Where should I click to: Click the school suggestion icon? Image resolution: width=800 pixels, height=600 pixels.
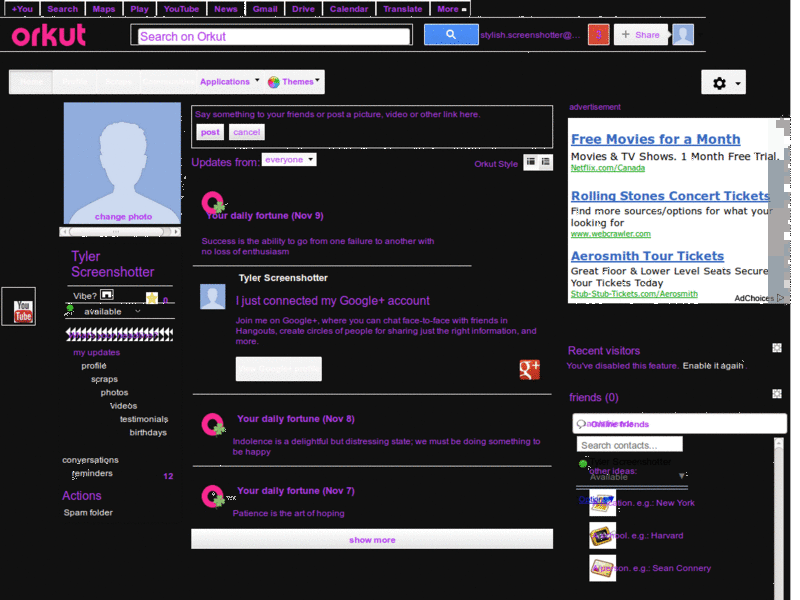click(603, 536)
